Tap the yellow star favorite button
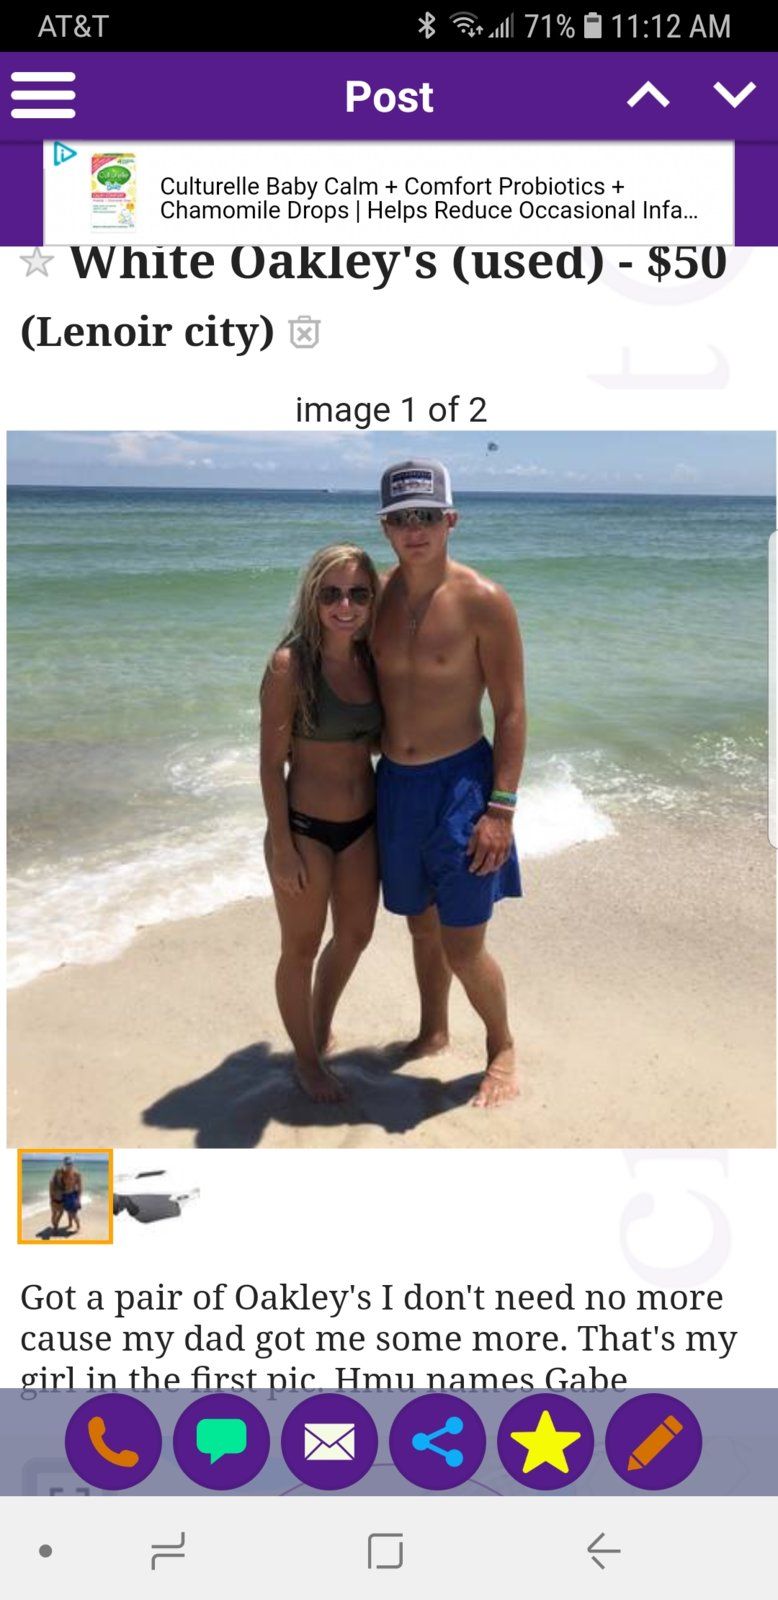Screen dimensions: 778x1600 (545, 1441)
